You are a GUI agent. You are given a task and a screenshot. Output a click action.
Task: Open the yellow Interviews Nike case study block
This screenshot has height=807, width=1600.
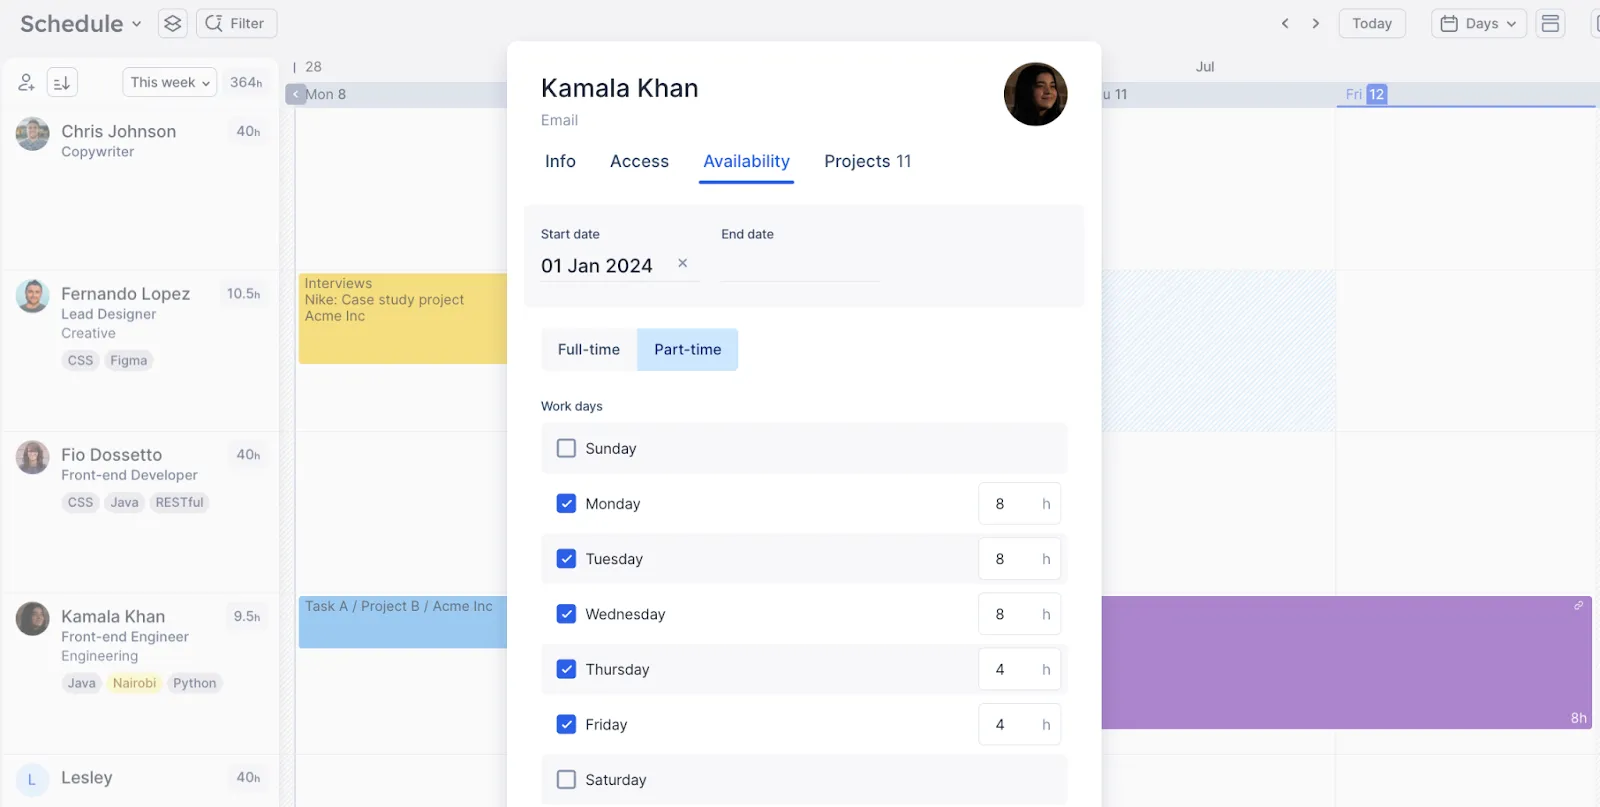(403, 318)
